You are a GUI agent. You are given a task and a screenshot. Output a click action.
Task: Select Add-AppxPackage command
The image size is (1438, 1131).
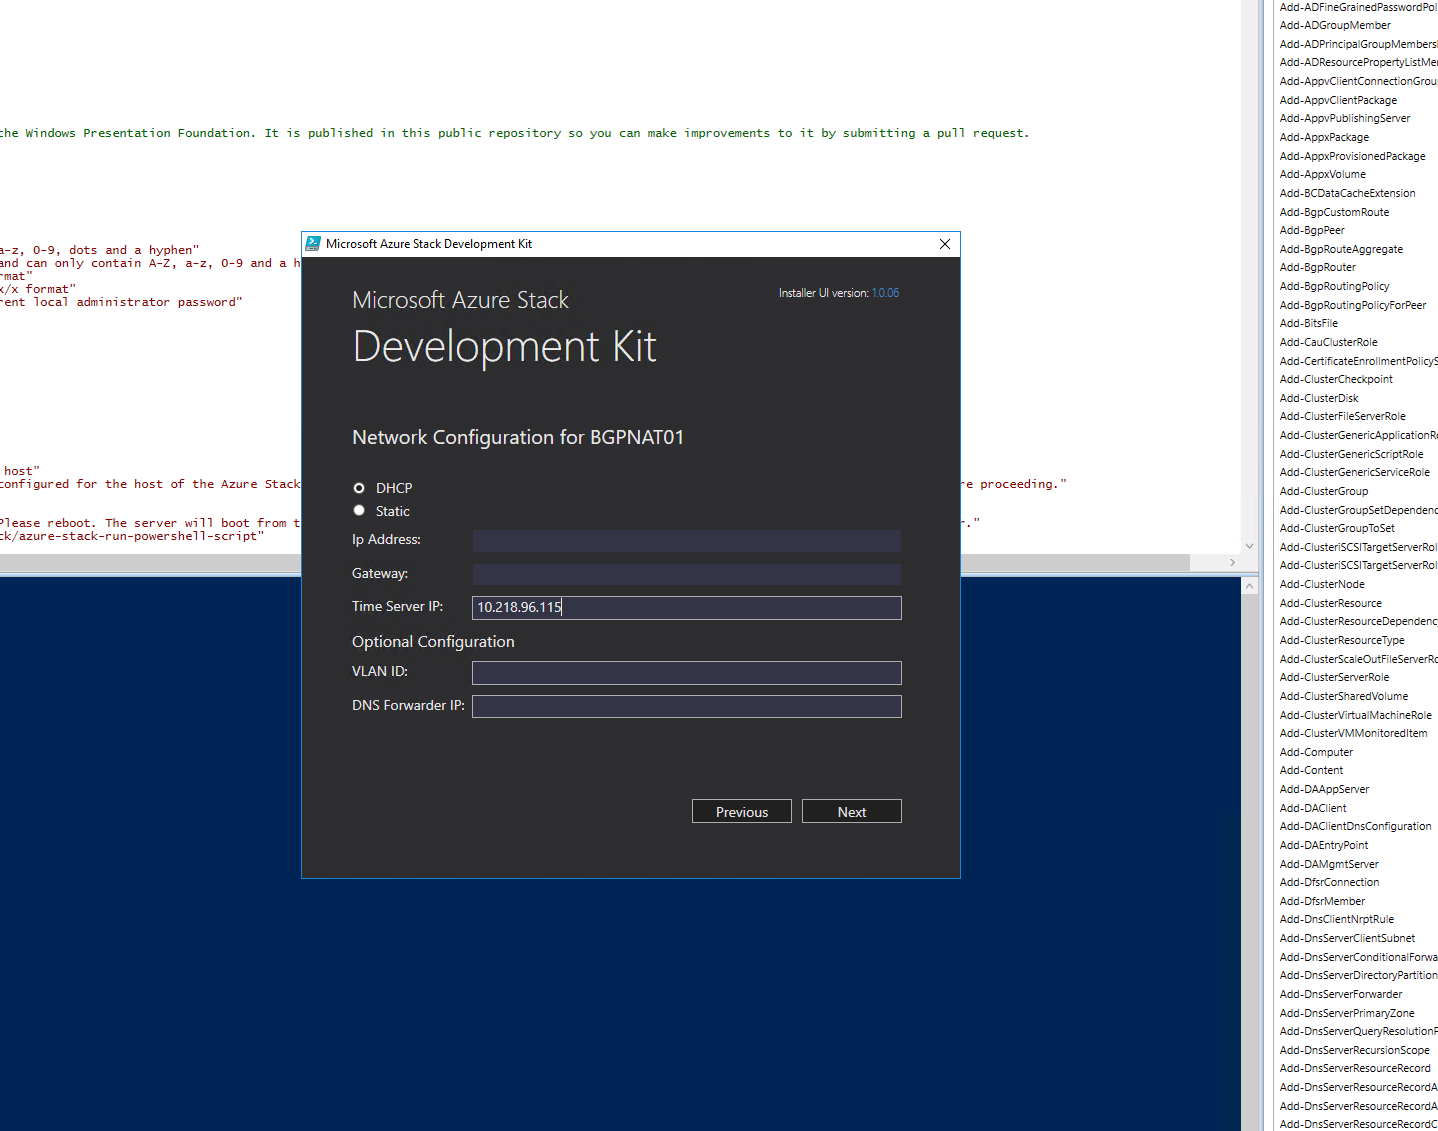(x=1324, y=137)
